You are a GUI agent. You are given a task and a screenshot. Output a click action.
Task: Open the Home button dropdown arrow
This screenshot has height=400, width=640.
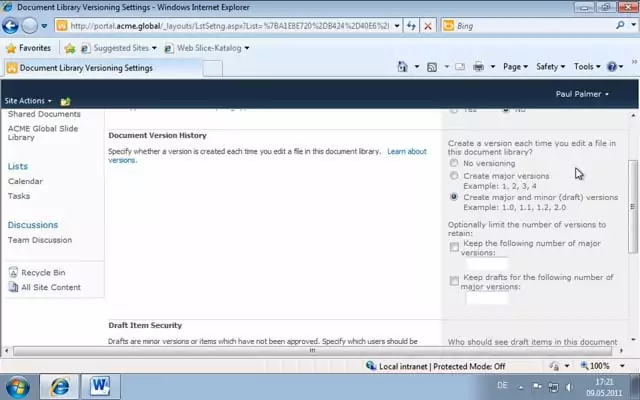pyautogui.click(x=417, y=67)
